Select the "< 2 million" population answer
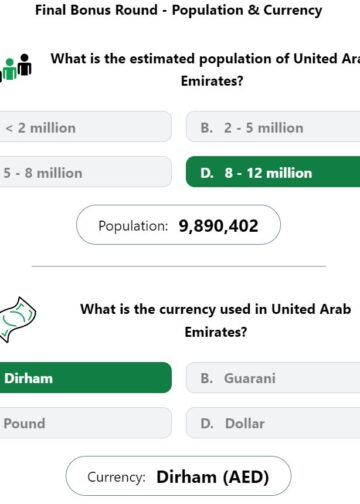360x504 pixels. pyautogui.click(x=86, y=127)
